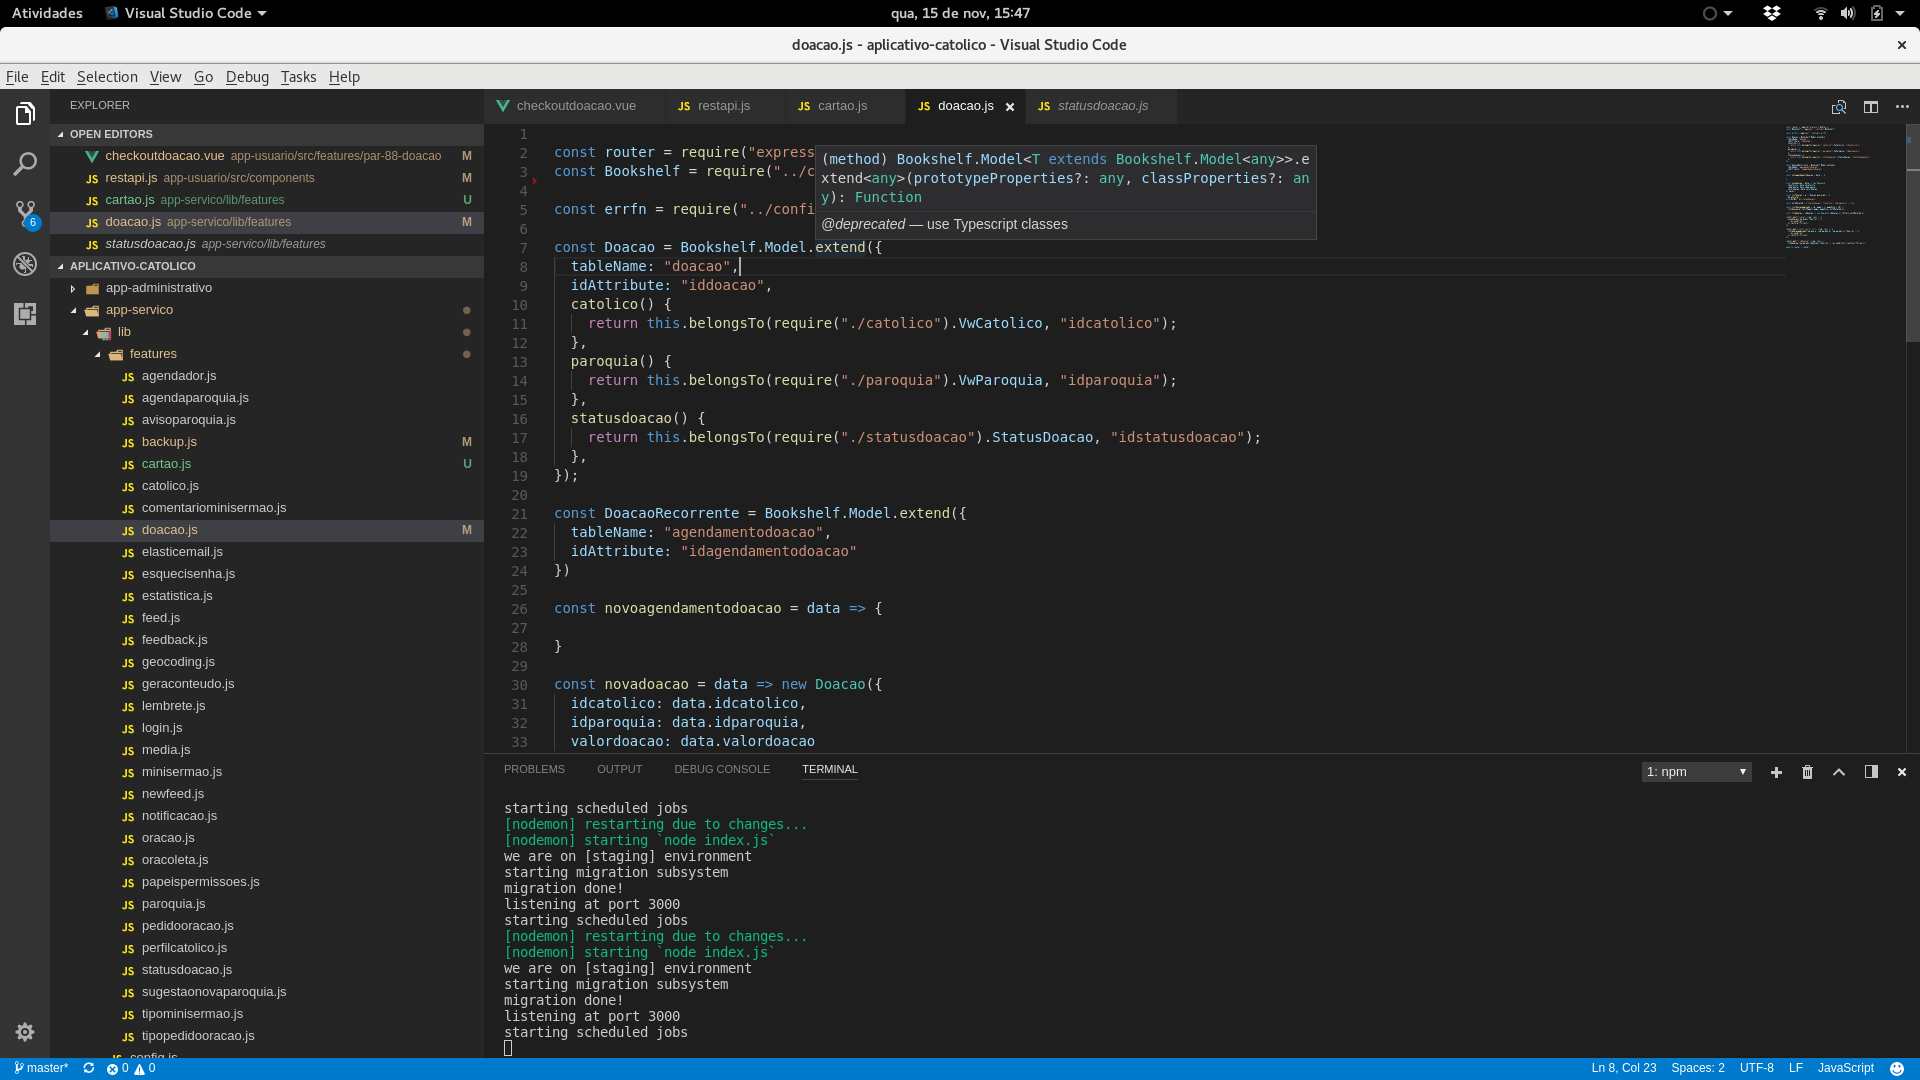Open the Dropbox tray icon

point(1771,13)
